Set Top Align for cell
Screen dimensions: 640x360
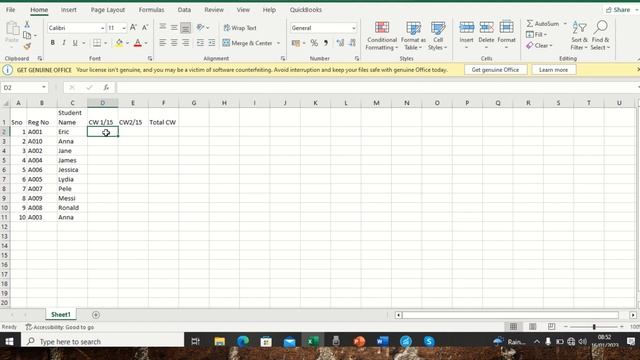pos(162,27)
